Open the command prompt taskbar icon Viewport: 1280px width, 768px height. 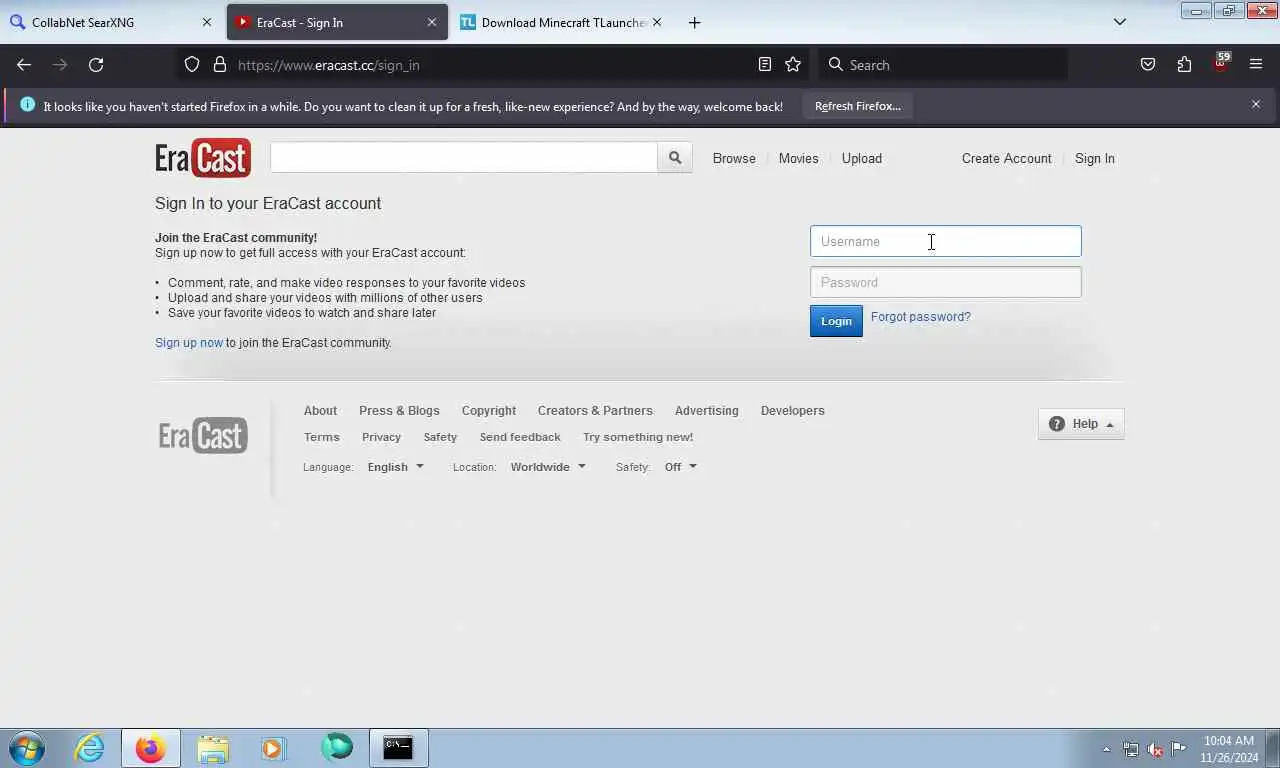(x=398, y=748)
